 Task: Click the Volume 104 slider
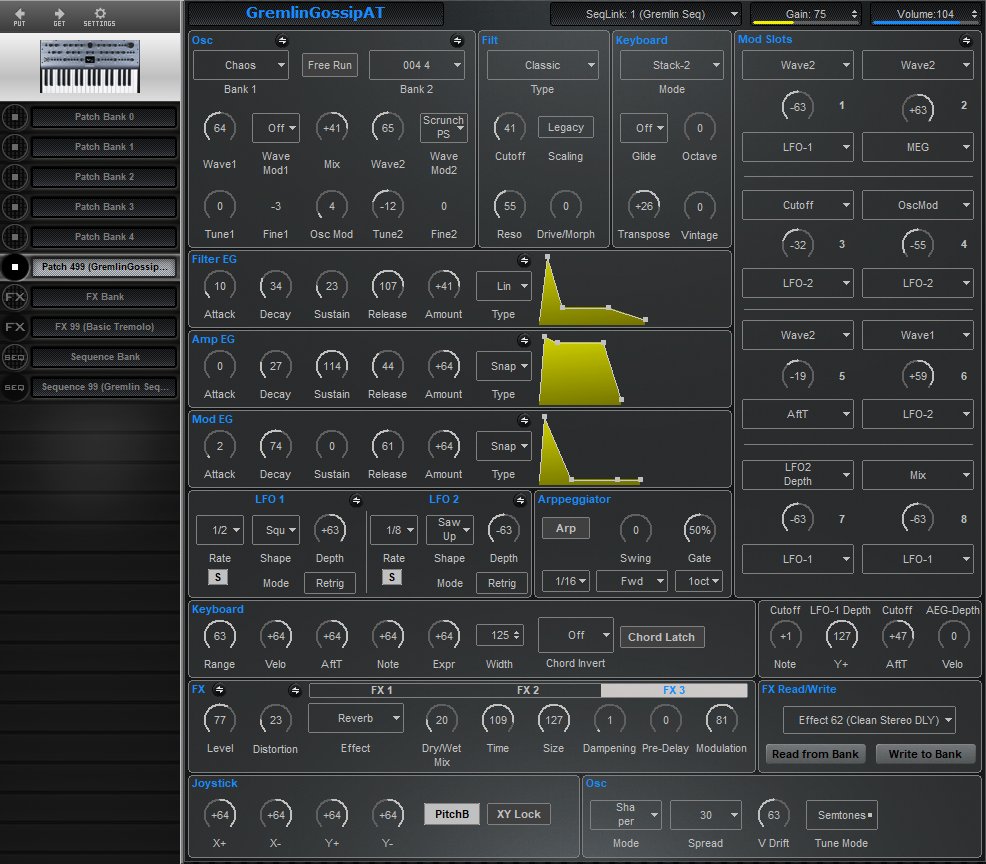(x=925, y=14)
